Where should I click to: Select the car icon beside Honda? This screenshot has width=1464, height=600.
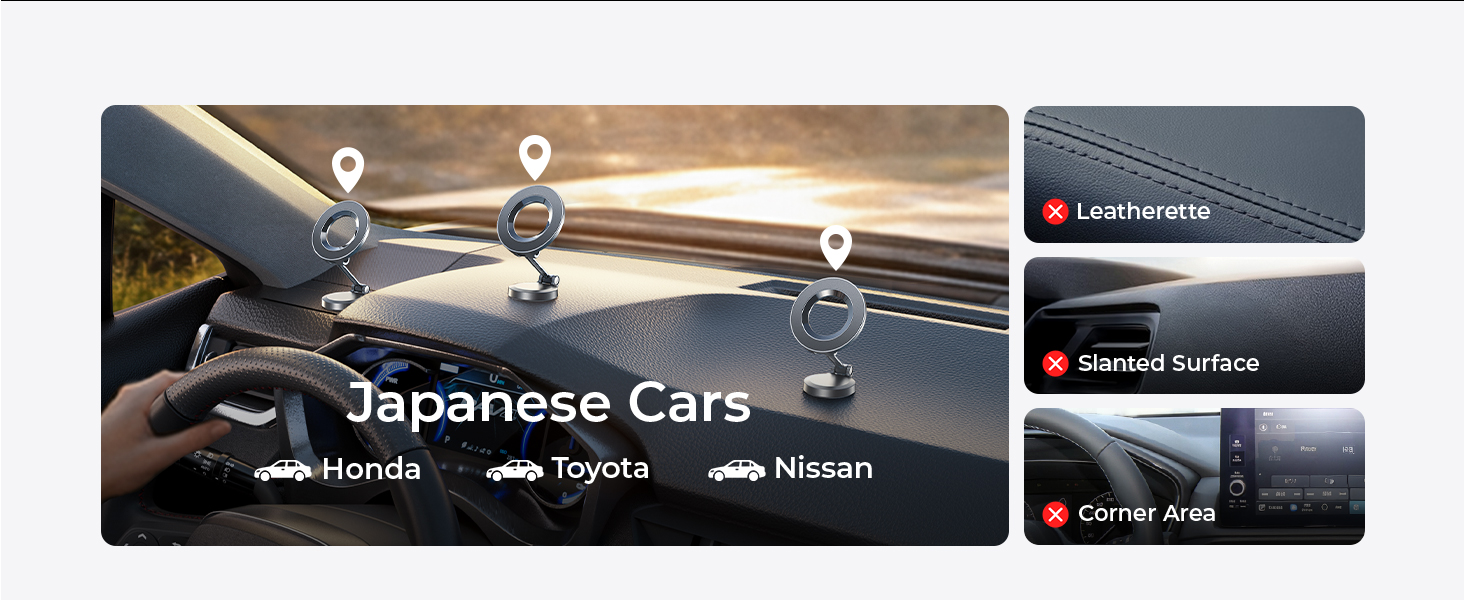tap(283, 469)
